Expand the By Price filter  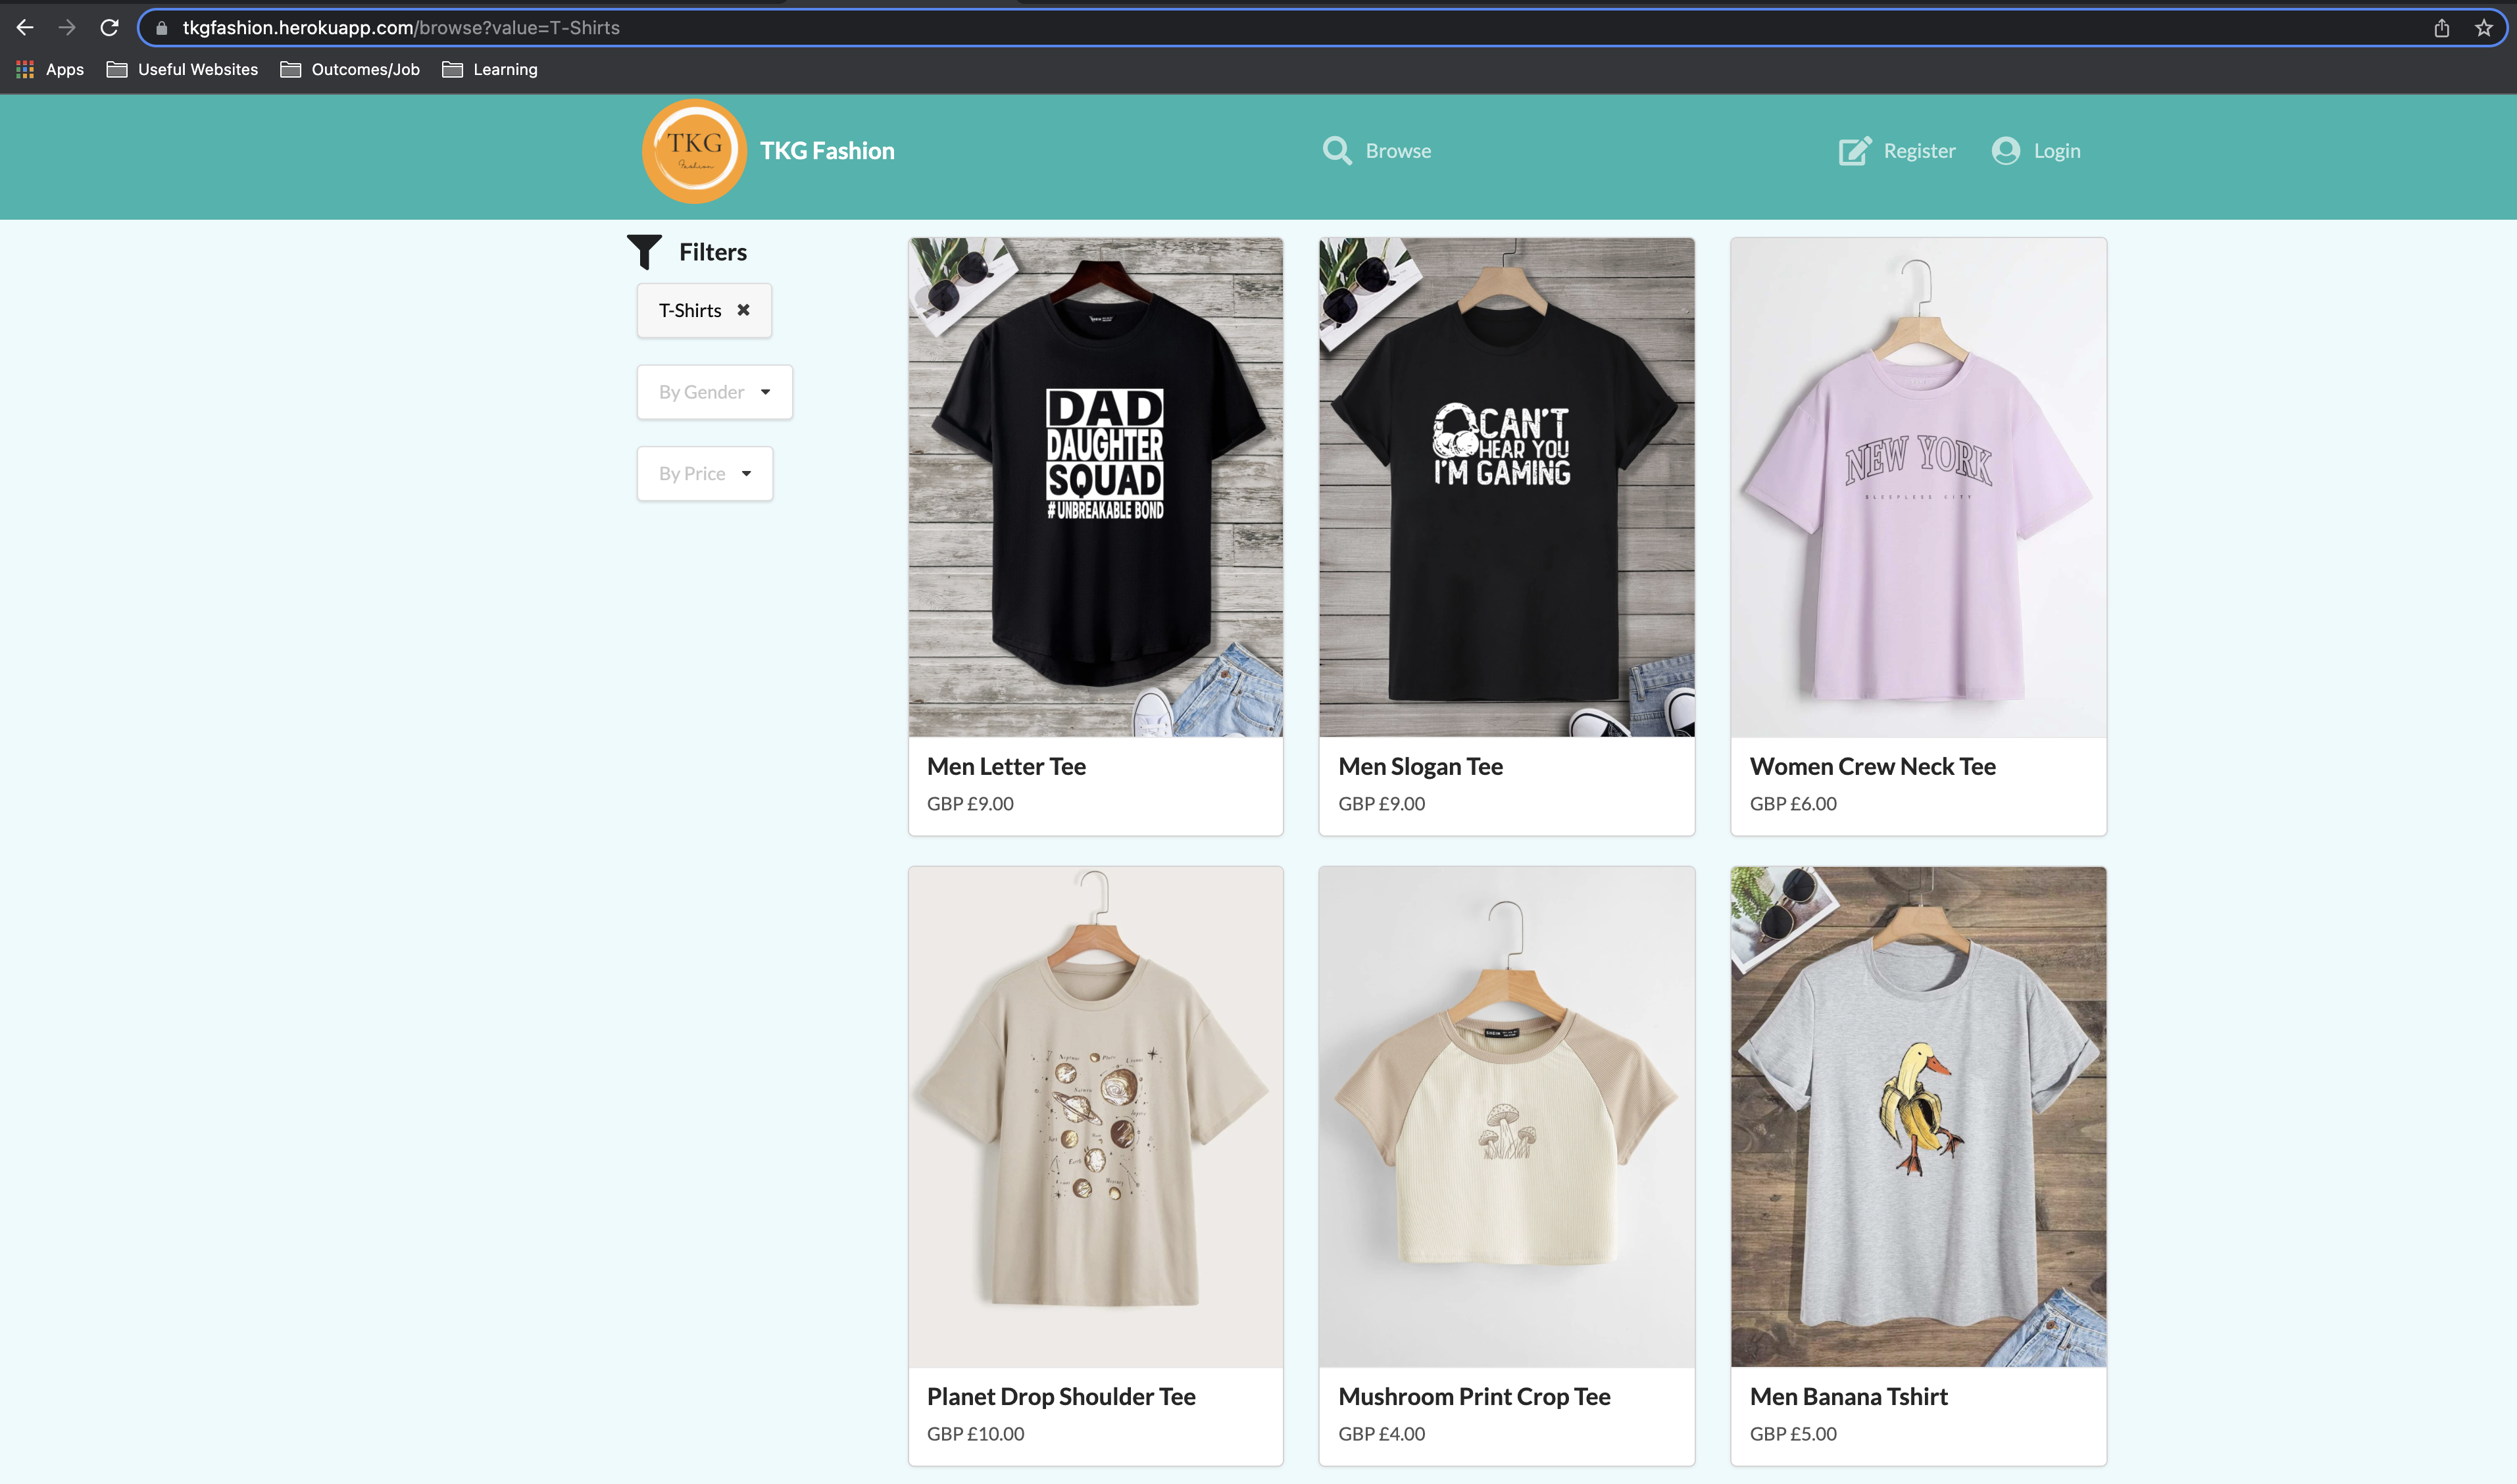click(x=704, y=473)
